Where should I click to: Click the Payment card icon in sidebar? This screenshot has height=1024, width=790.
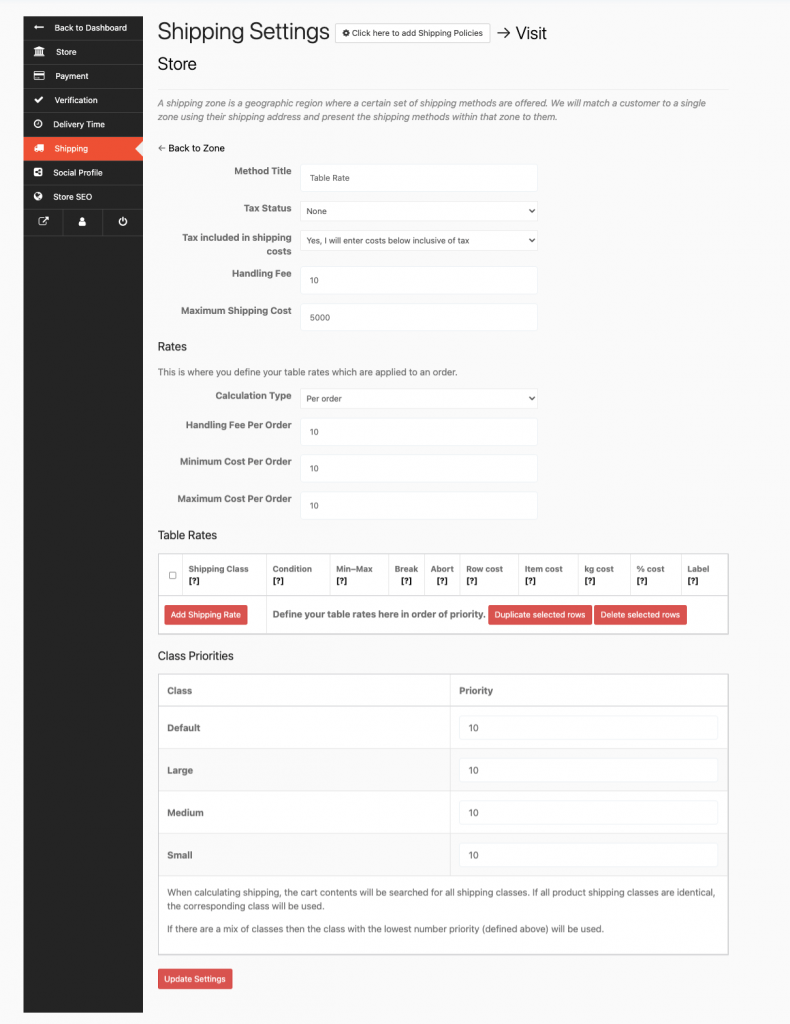pos(39,76)
